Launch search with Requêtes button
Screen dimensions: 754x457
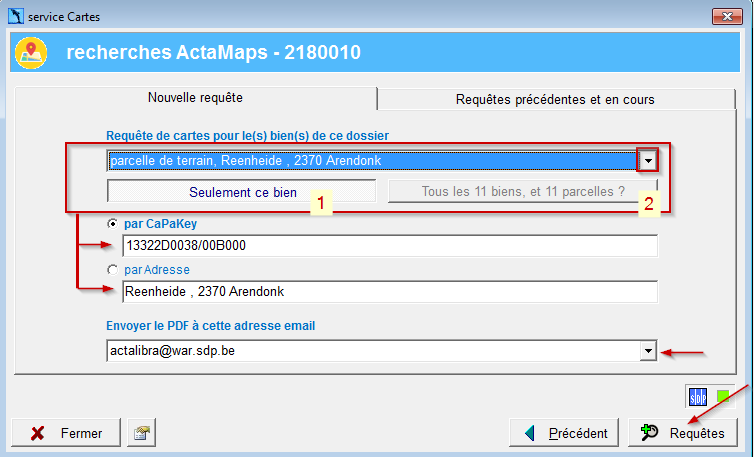point(683,433)
